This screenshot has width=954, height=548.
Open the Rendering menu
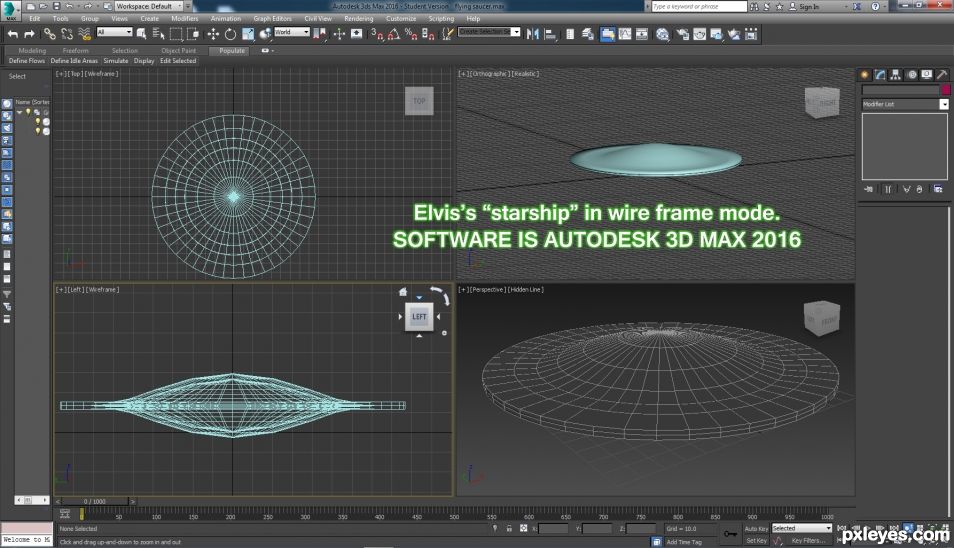click(358, 18)
